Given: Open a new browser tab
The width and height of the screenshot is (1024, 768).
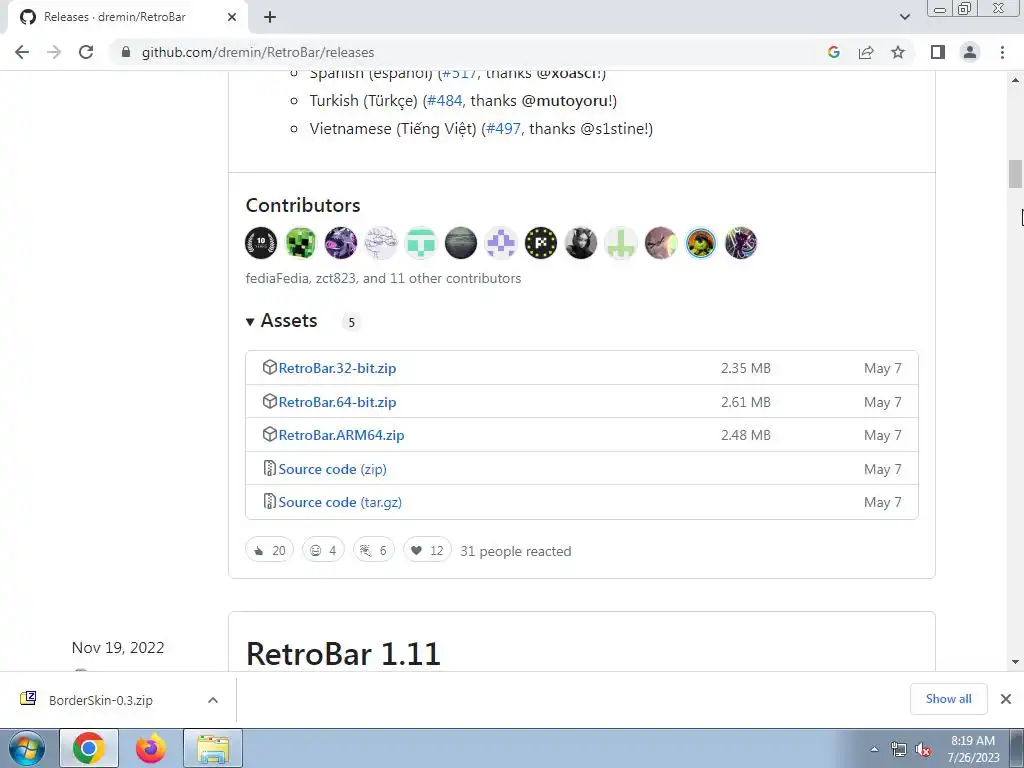Looking at the screenshot, I should (270, 17).
